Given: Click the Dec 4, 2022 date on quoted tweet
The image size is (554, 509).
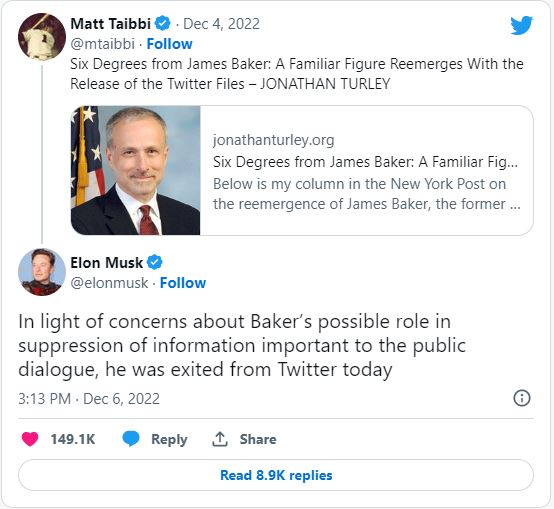Looking at the screenshot, I should [x=222, y=24].
